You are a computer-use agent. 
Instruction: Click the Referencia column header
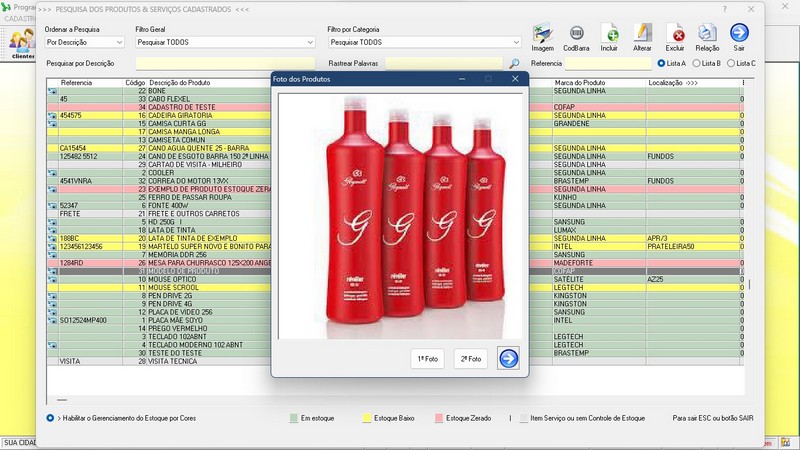coord(76,83)
